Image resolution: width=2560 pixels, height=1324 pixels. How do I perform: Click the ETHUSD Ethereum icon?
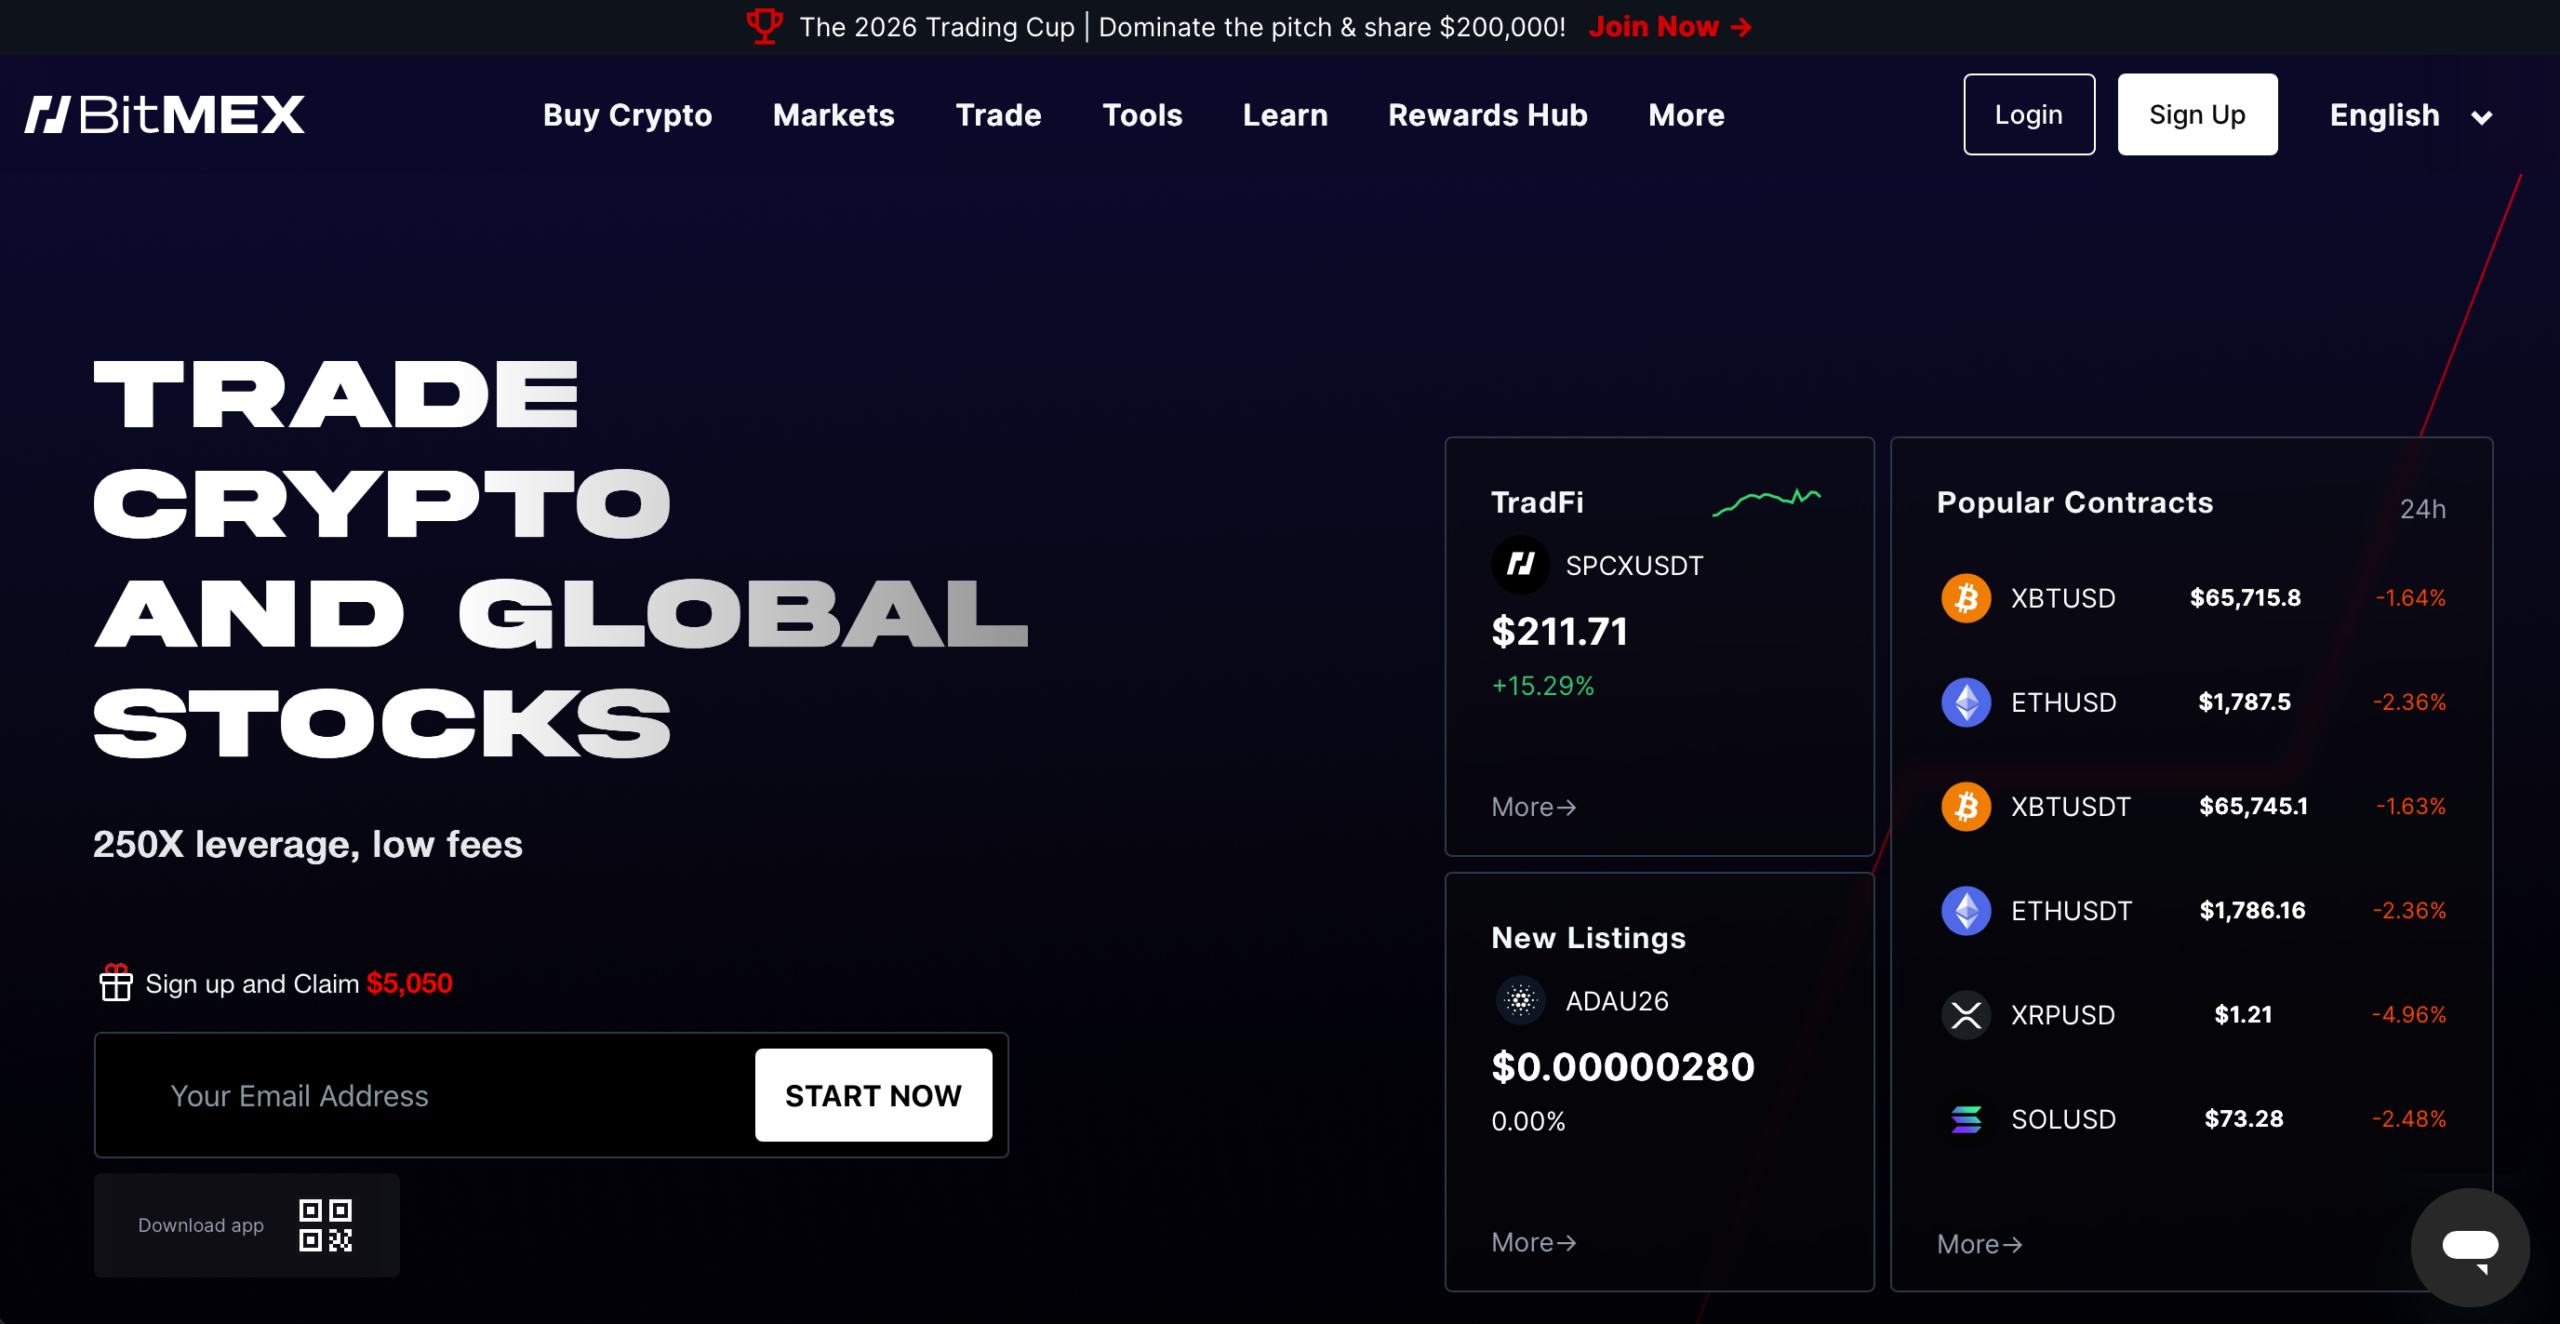(x=1966, y=702)
